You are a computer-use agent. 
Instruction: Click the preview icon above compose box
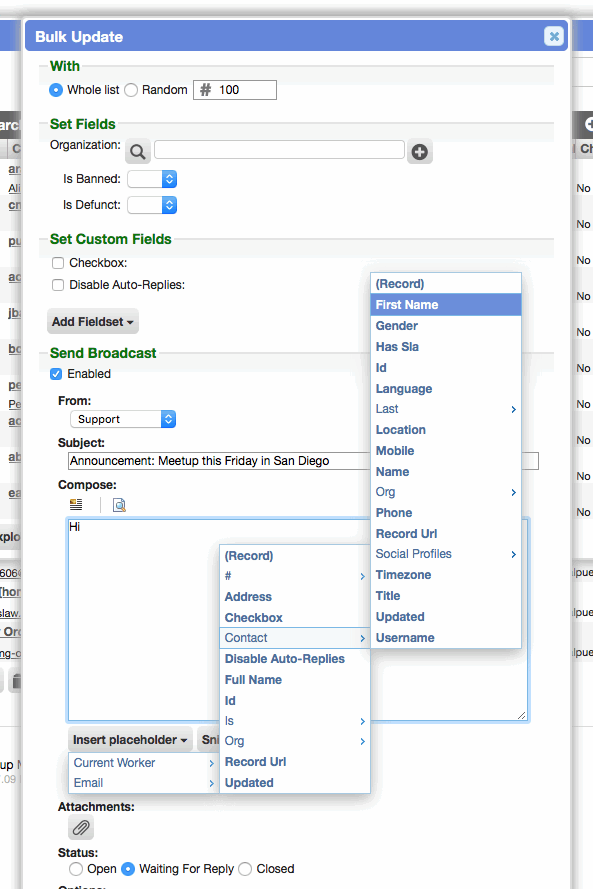[119, 505]
